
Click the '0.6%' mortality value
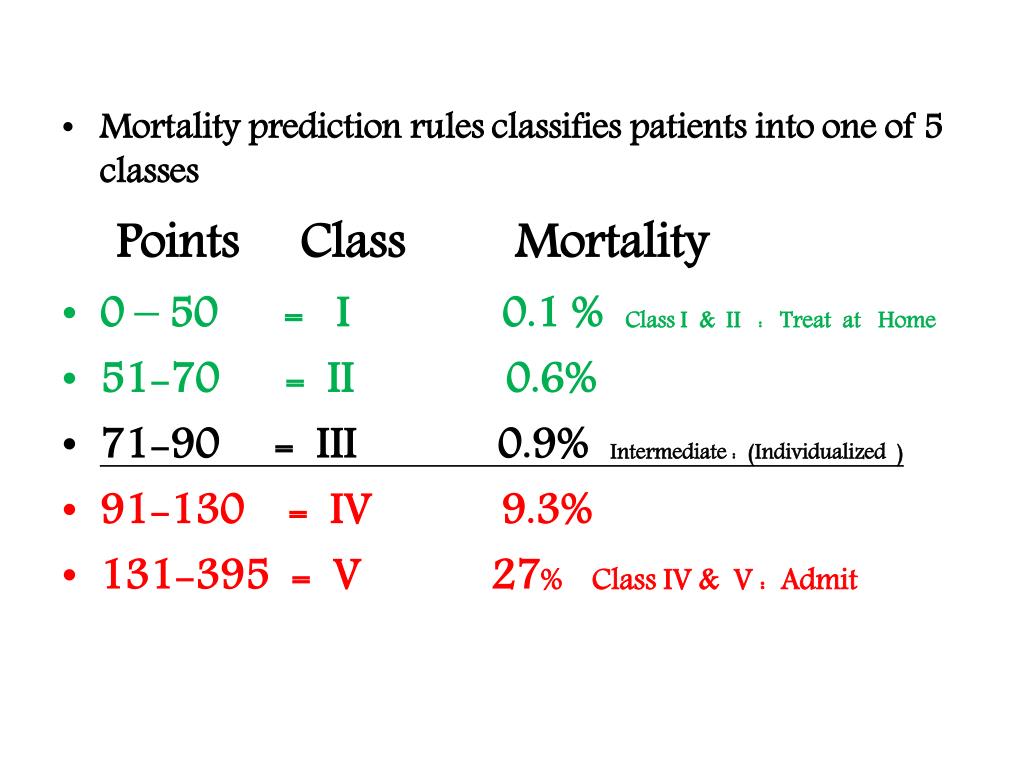click(x=551, y=379)
